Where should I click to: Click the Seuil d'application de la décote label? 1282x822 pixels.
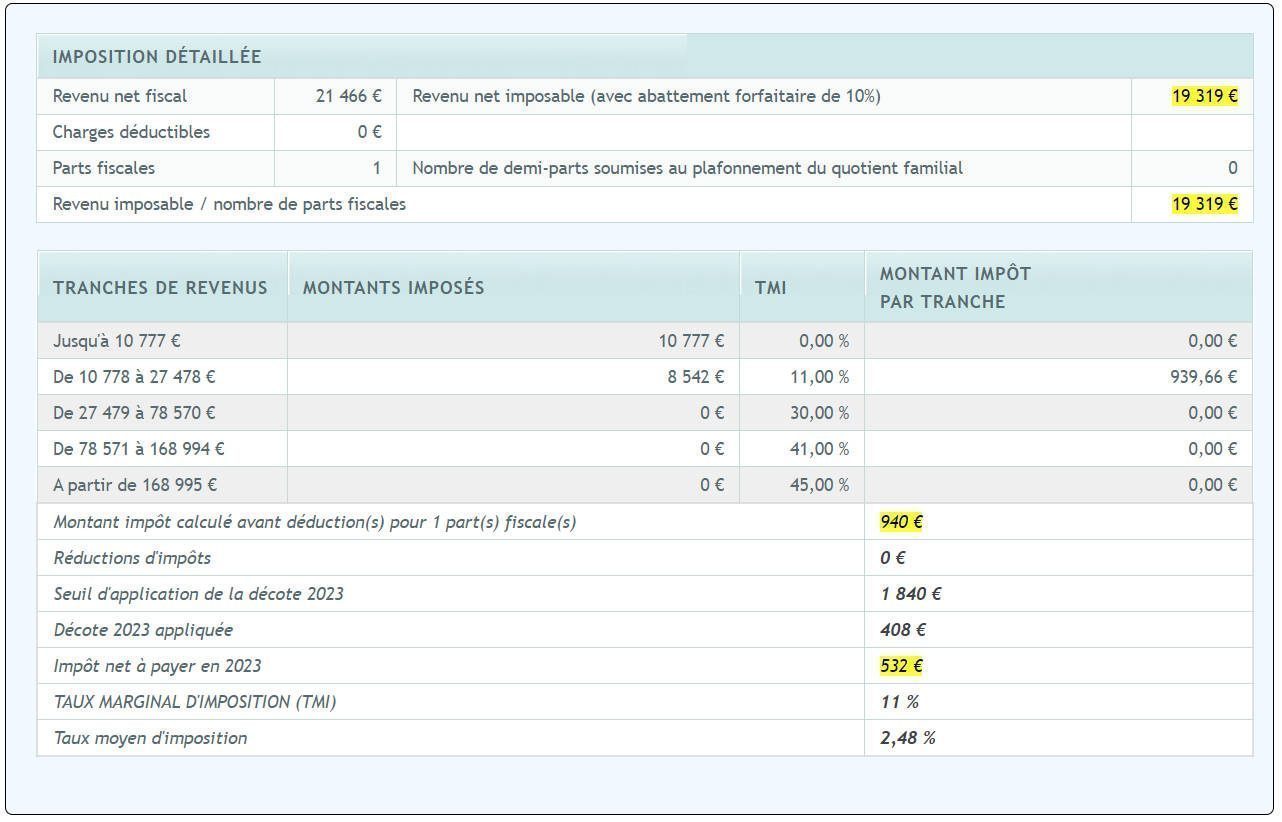click(x=198, y=594)
